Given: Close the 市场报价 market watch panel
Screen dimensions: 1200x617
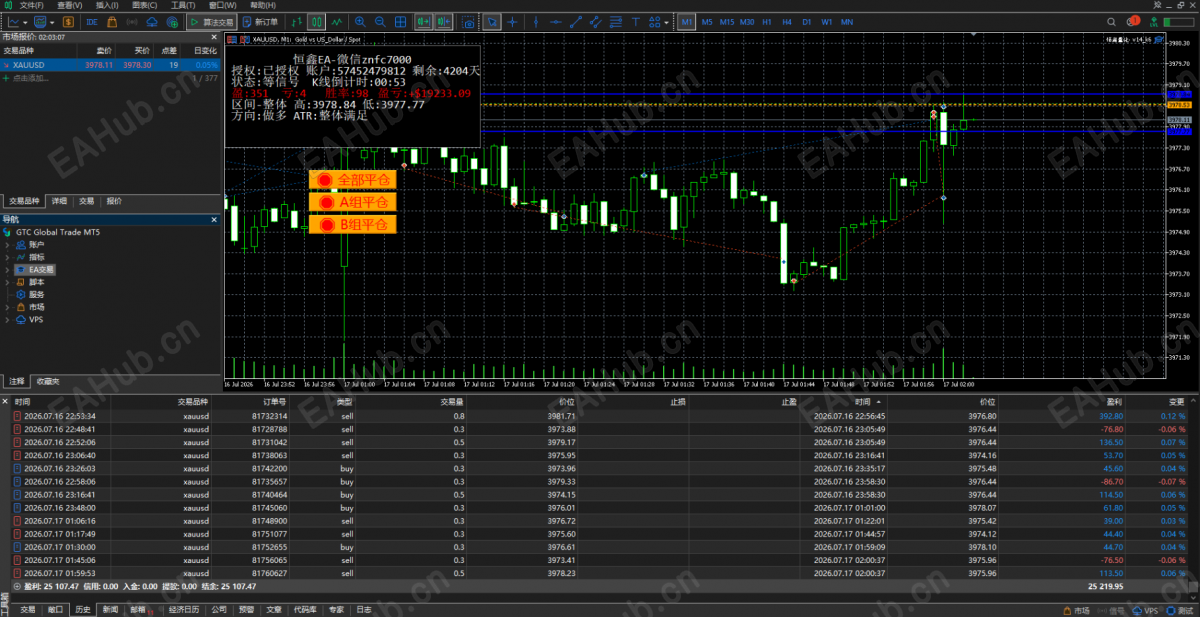Looking at the screenshot, I should [x=215, y=37].
